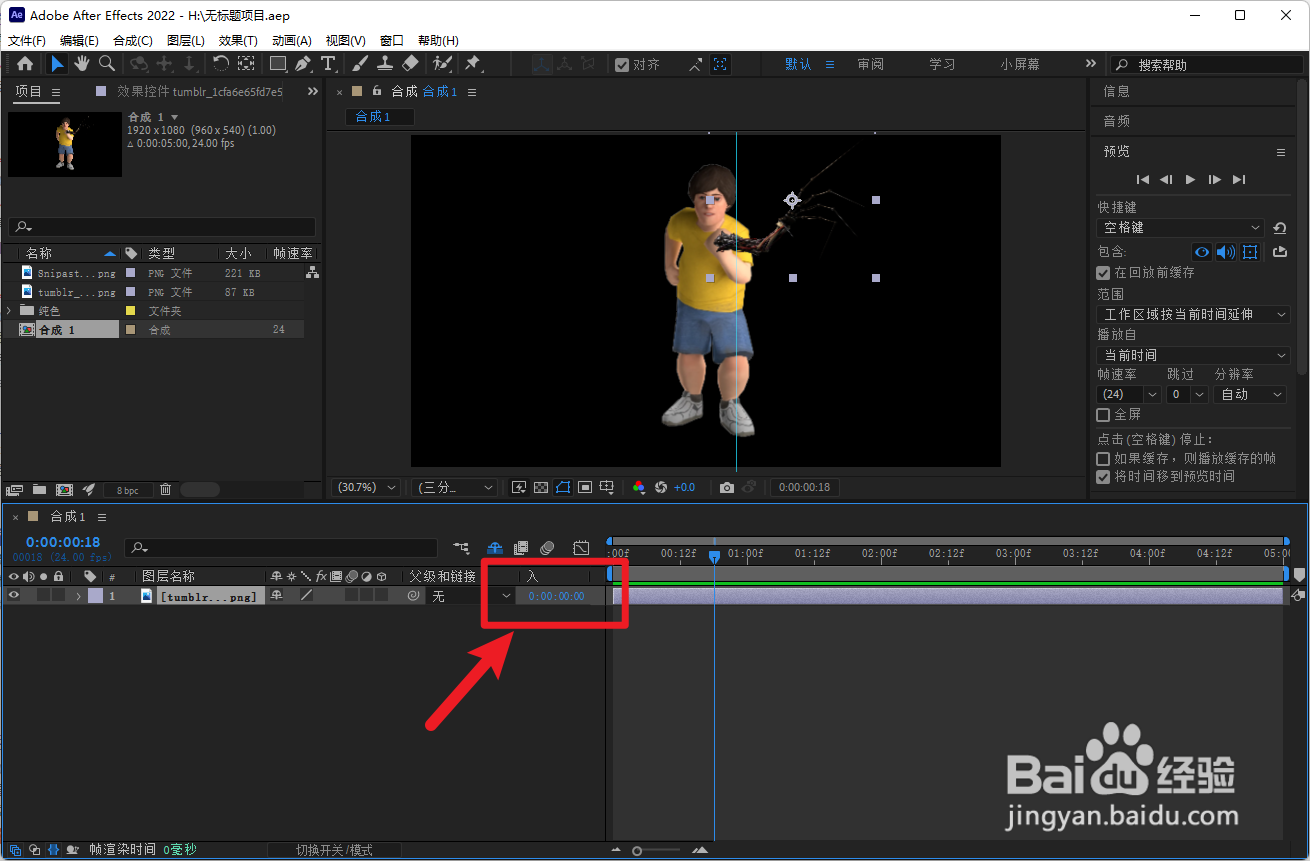Screen dimensions: 1310x861
Task: Toggle the 在回放前缓存 checkbox
Action: click(1103, 273)
